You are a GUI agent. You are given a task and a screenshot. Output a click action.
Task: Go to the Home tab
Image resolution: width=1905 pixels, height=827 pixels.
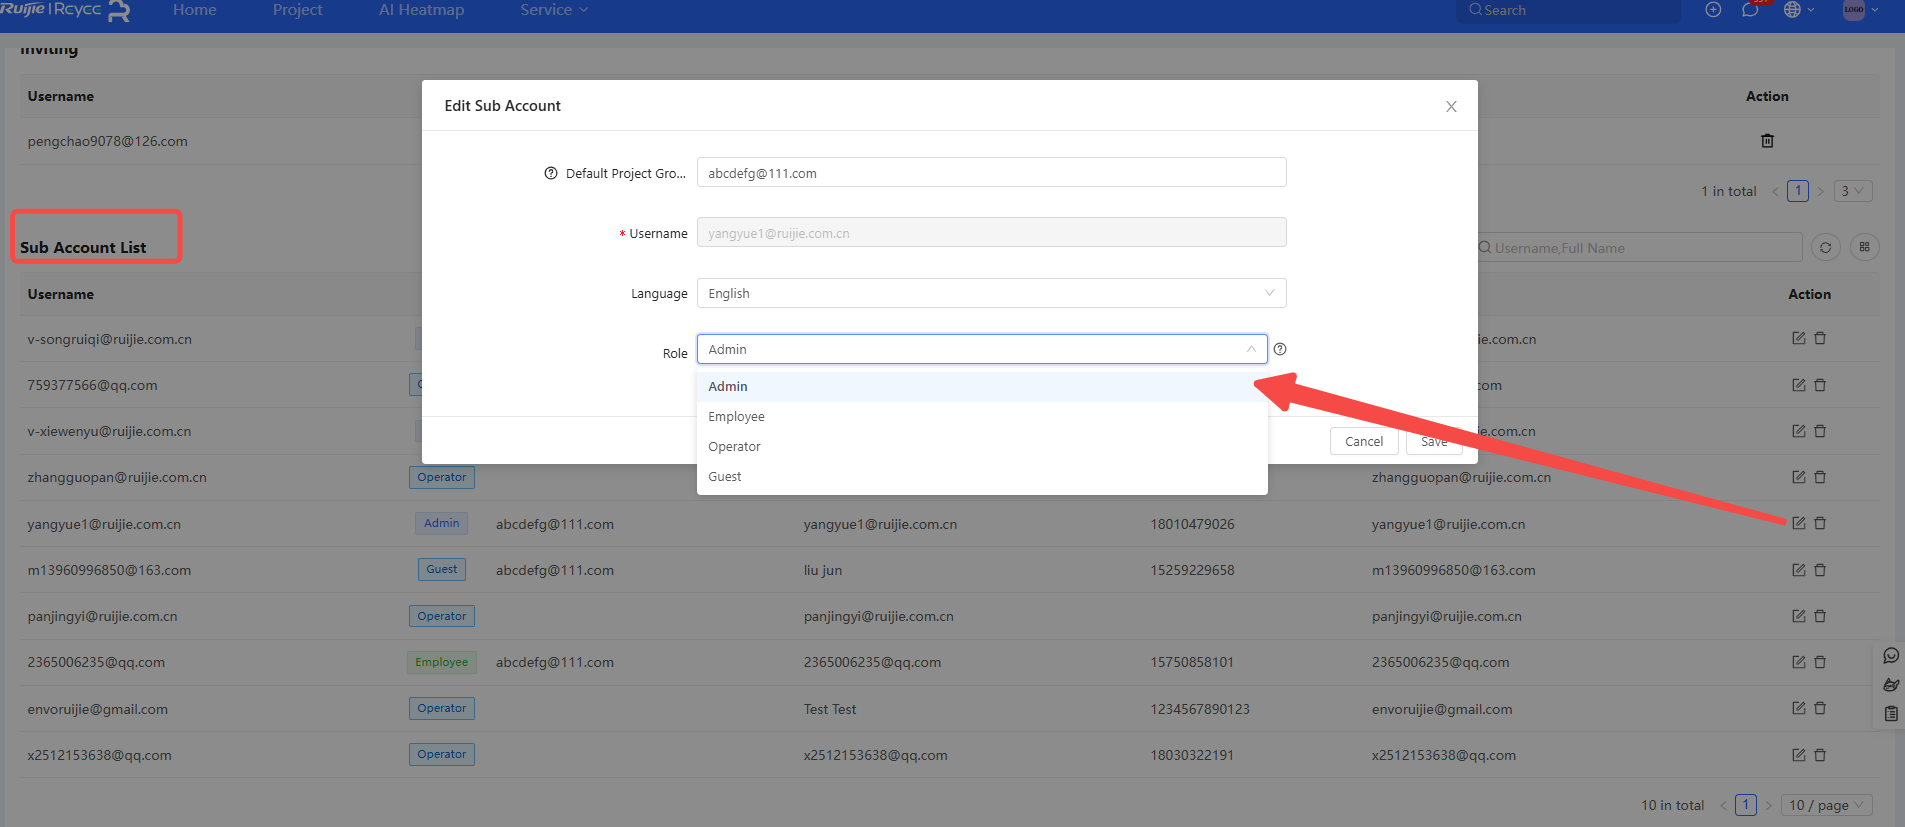coord(194,10)
